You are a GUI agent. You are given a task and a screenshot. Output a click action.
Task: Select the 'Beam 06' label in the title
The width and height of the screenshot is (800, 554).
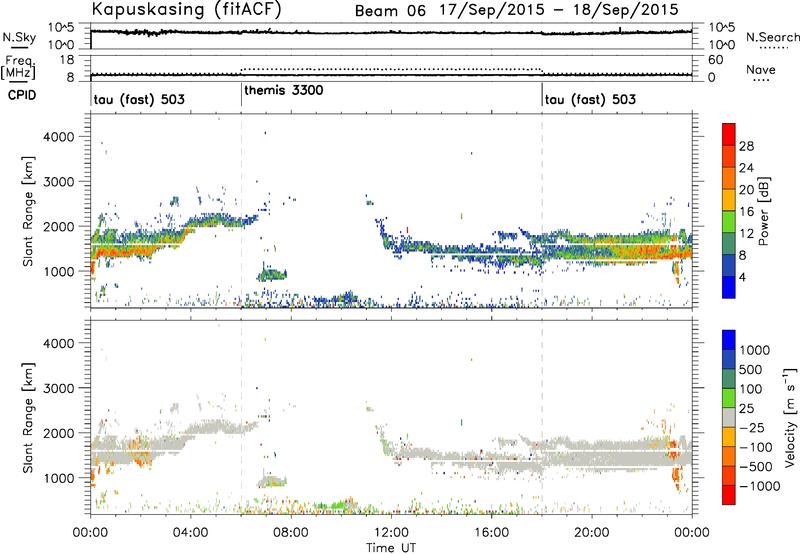click(x=390, y=11)
